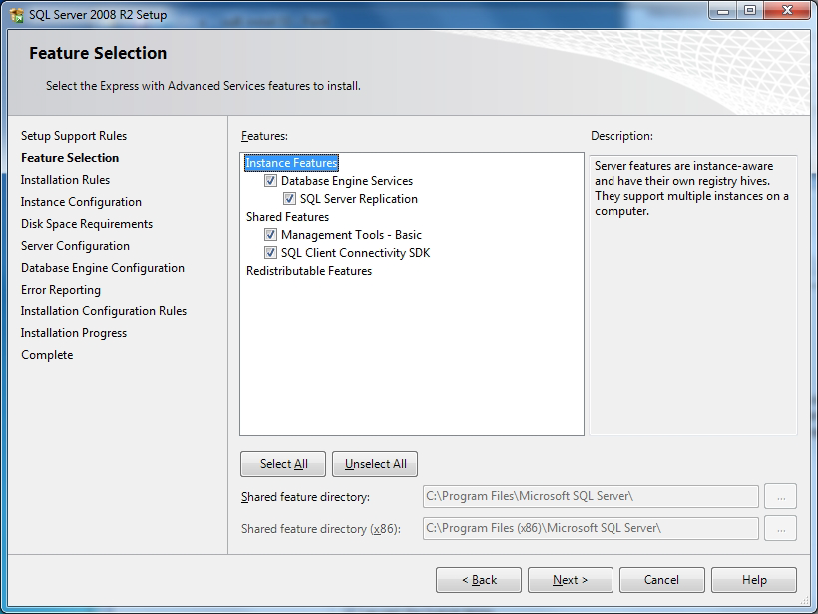Close the SQL Server 2008 R2 Setup window

(788, 11)
